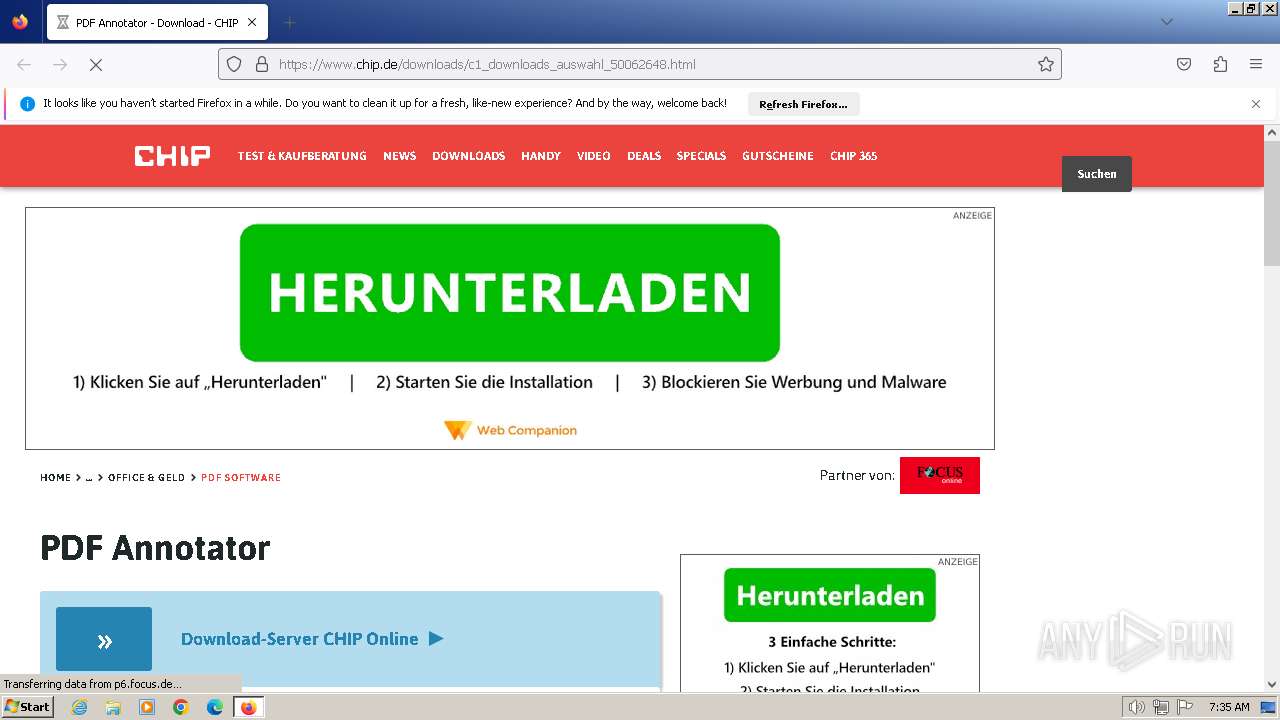Image resolution: width=1280 pixels, height=720 pixels.
Task: Open the volume speaker tray icon
Action: coord(1137,707)
